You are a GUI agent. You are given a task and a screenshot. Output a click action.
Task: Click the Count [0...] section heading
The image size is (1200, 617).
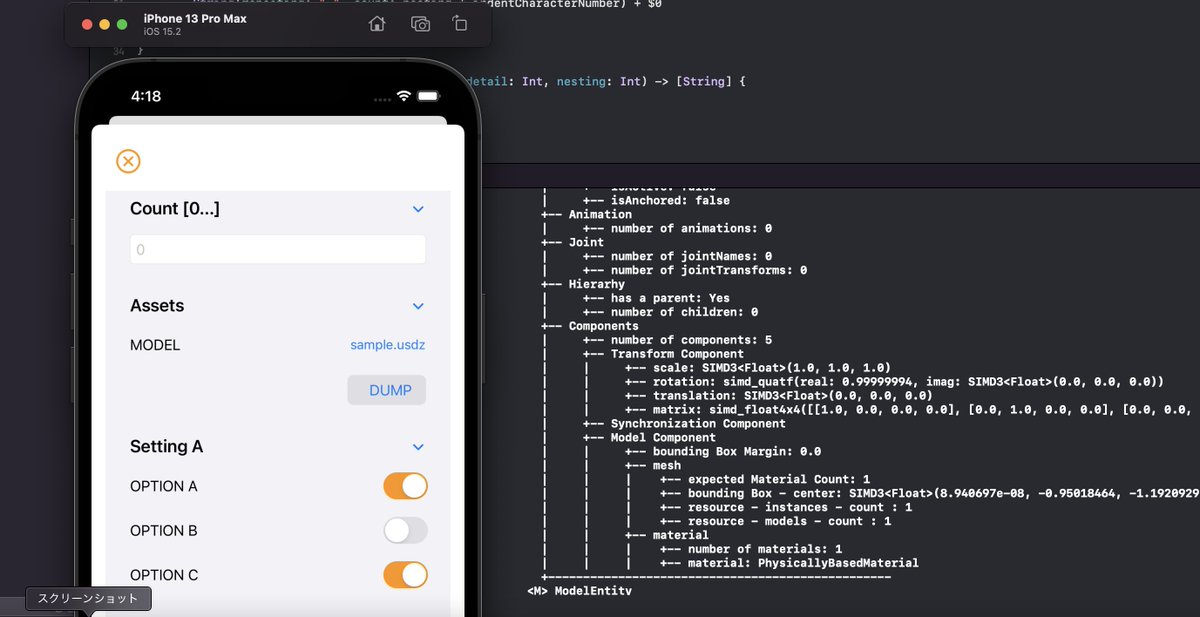(175, 209)
